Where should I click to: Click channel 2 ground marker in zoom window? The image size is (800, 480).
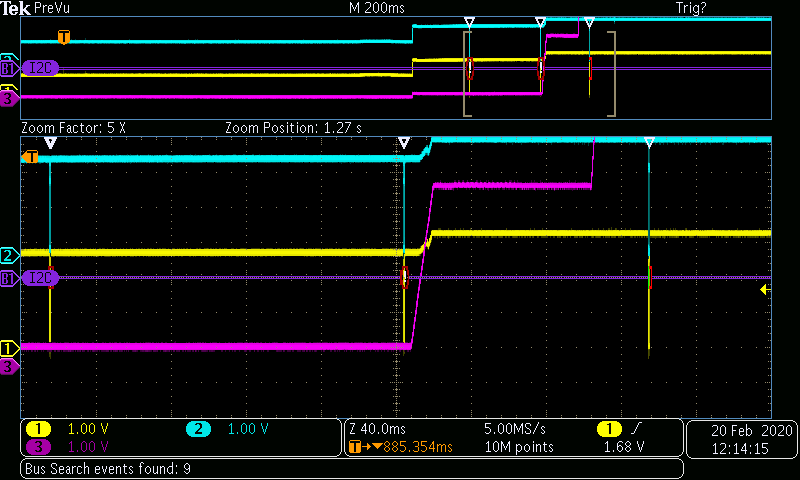pyautogui.click(x=9, y=255)
